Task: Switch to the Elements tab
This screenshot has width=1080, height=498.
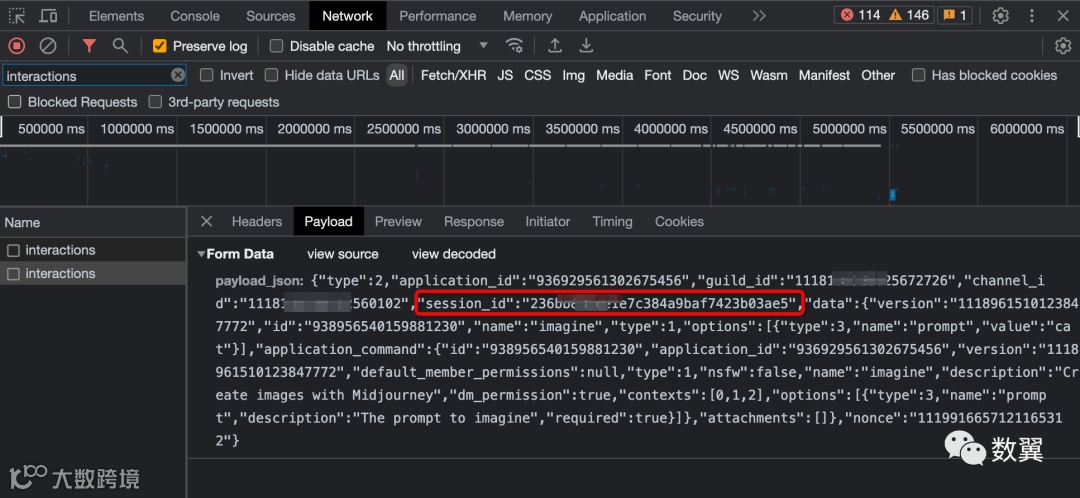Action: click(x=116, y=15)
